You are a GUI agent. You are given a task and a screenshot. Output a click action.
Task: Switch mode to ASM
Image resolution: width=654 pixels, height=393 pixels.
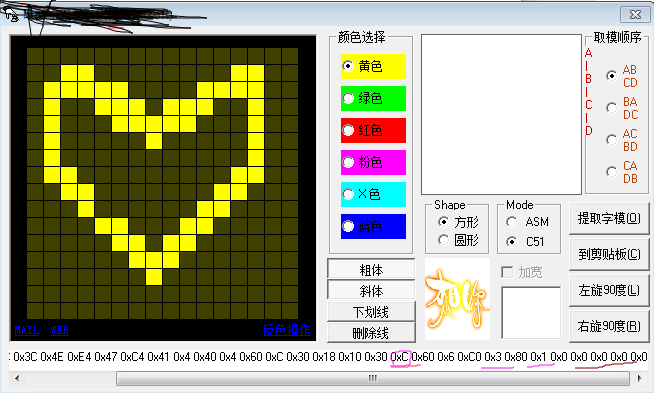pos(528,222)
